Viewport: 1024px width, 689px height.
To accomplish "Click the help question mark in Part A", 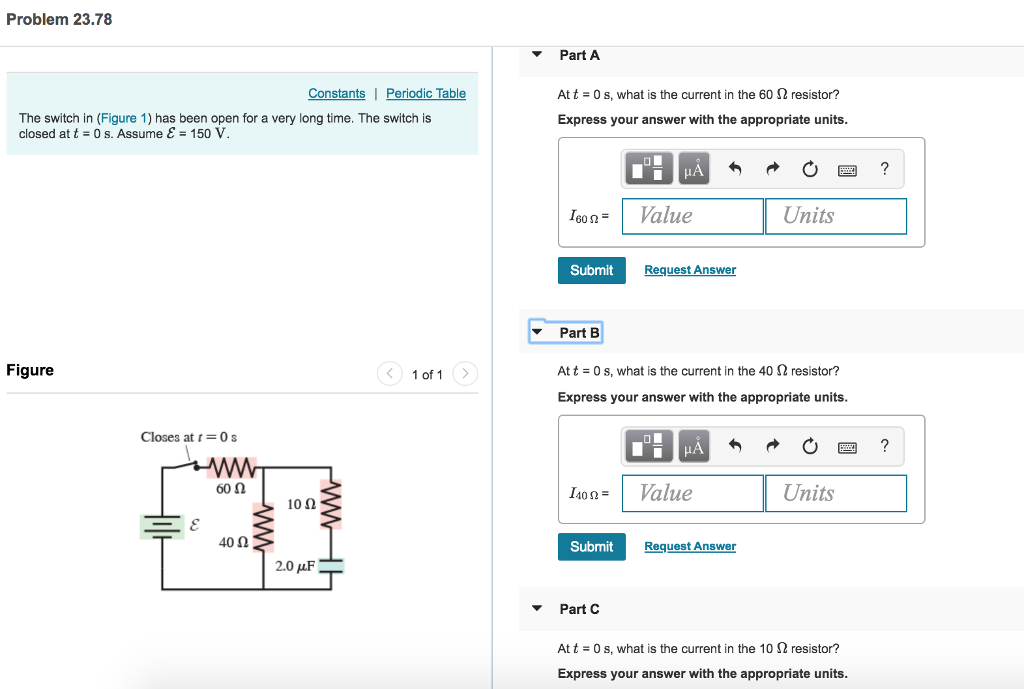I will pos(884,168).
